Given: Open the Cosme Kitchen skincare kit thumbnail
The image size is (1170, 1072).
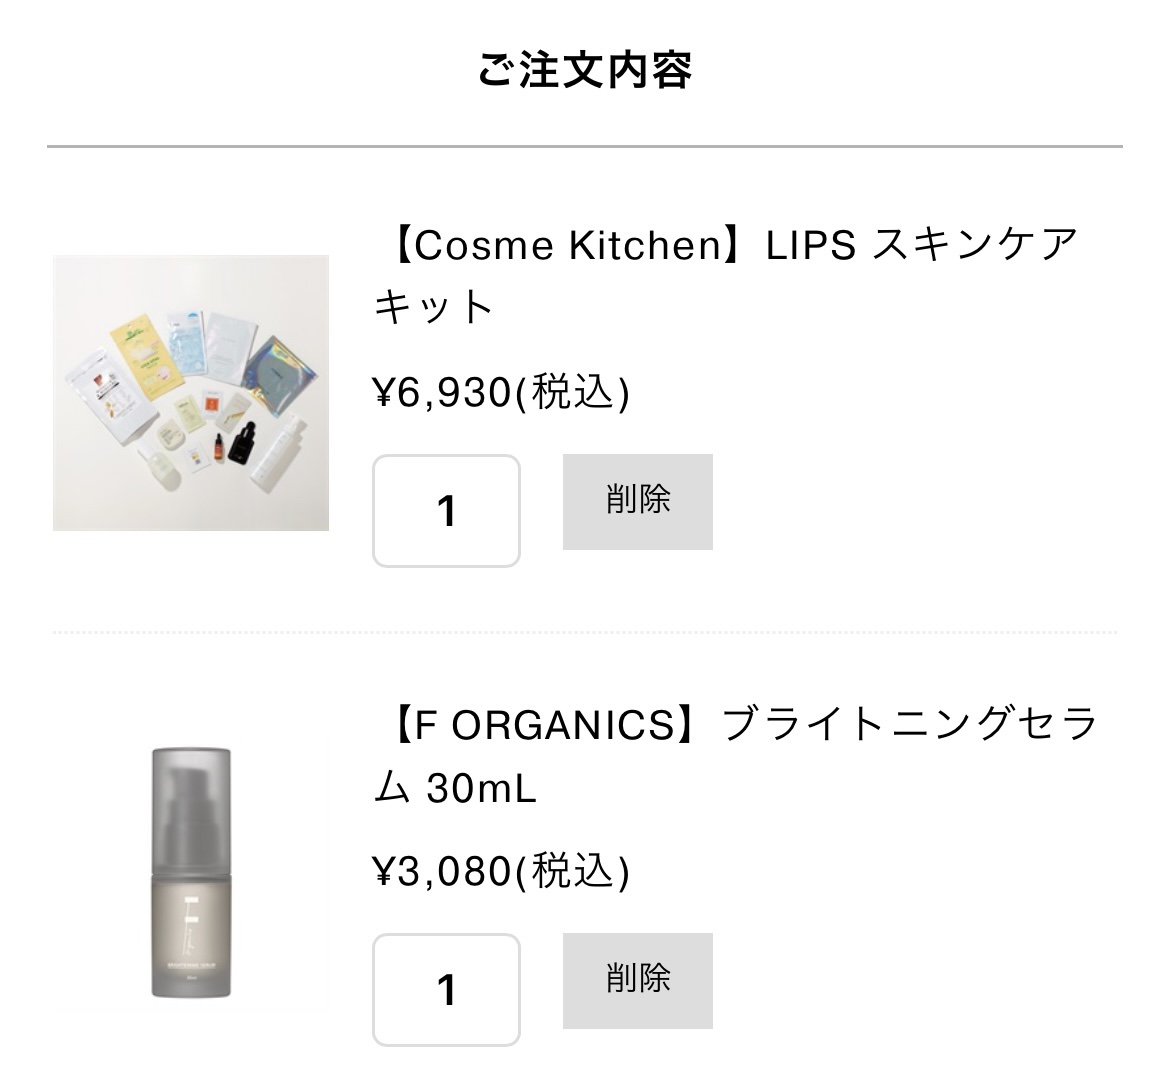Looking at the screenshot, I should [191, 392].
